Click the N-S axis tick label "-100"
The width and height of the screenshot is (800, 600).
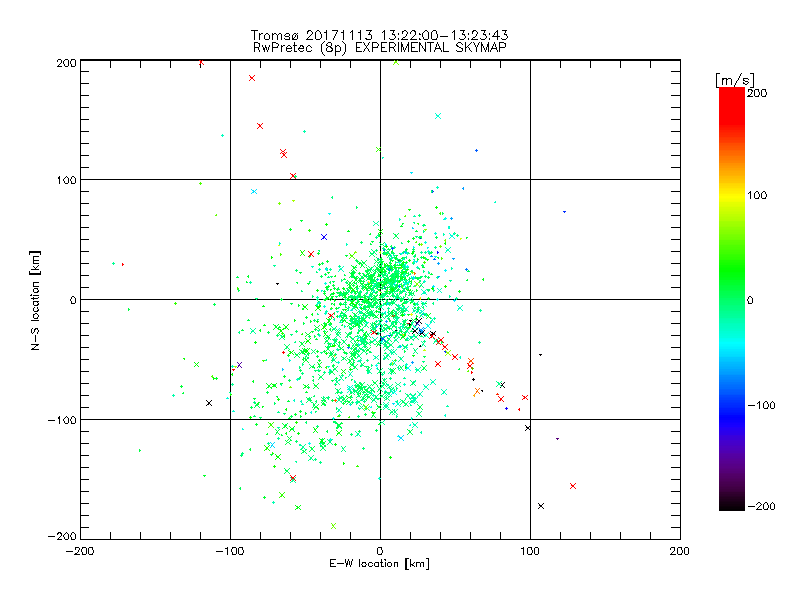coord(62,420)
